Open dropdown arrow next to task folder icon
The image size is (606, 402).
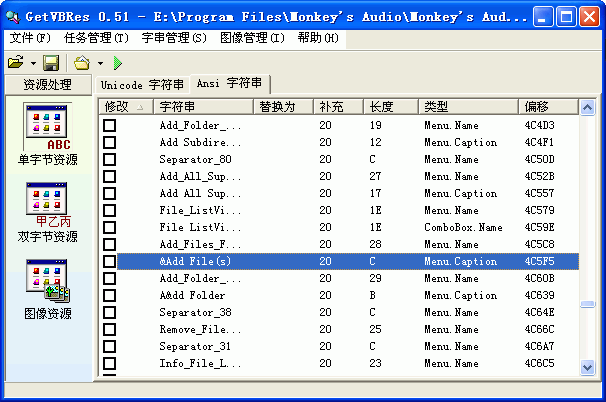tap(100, 63)
